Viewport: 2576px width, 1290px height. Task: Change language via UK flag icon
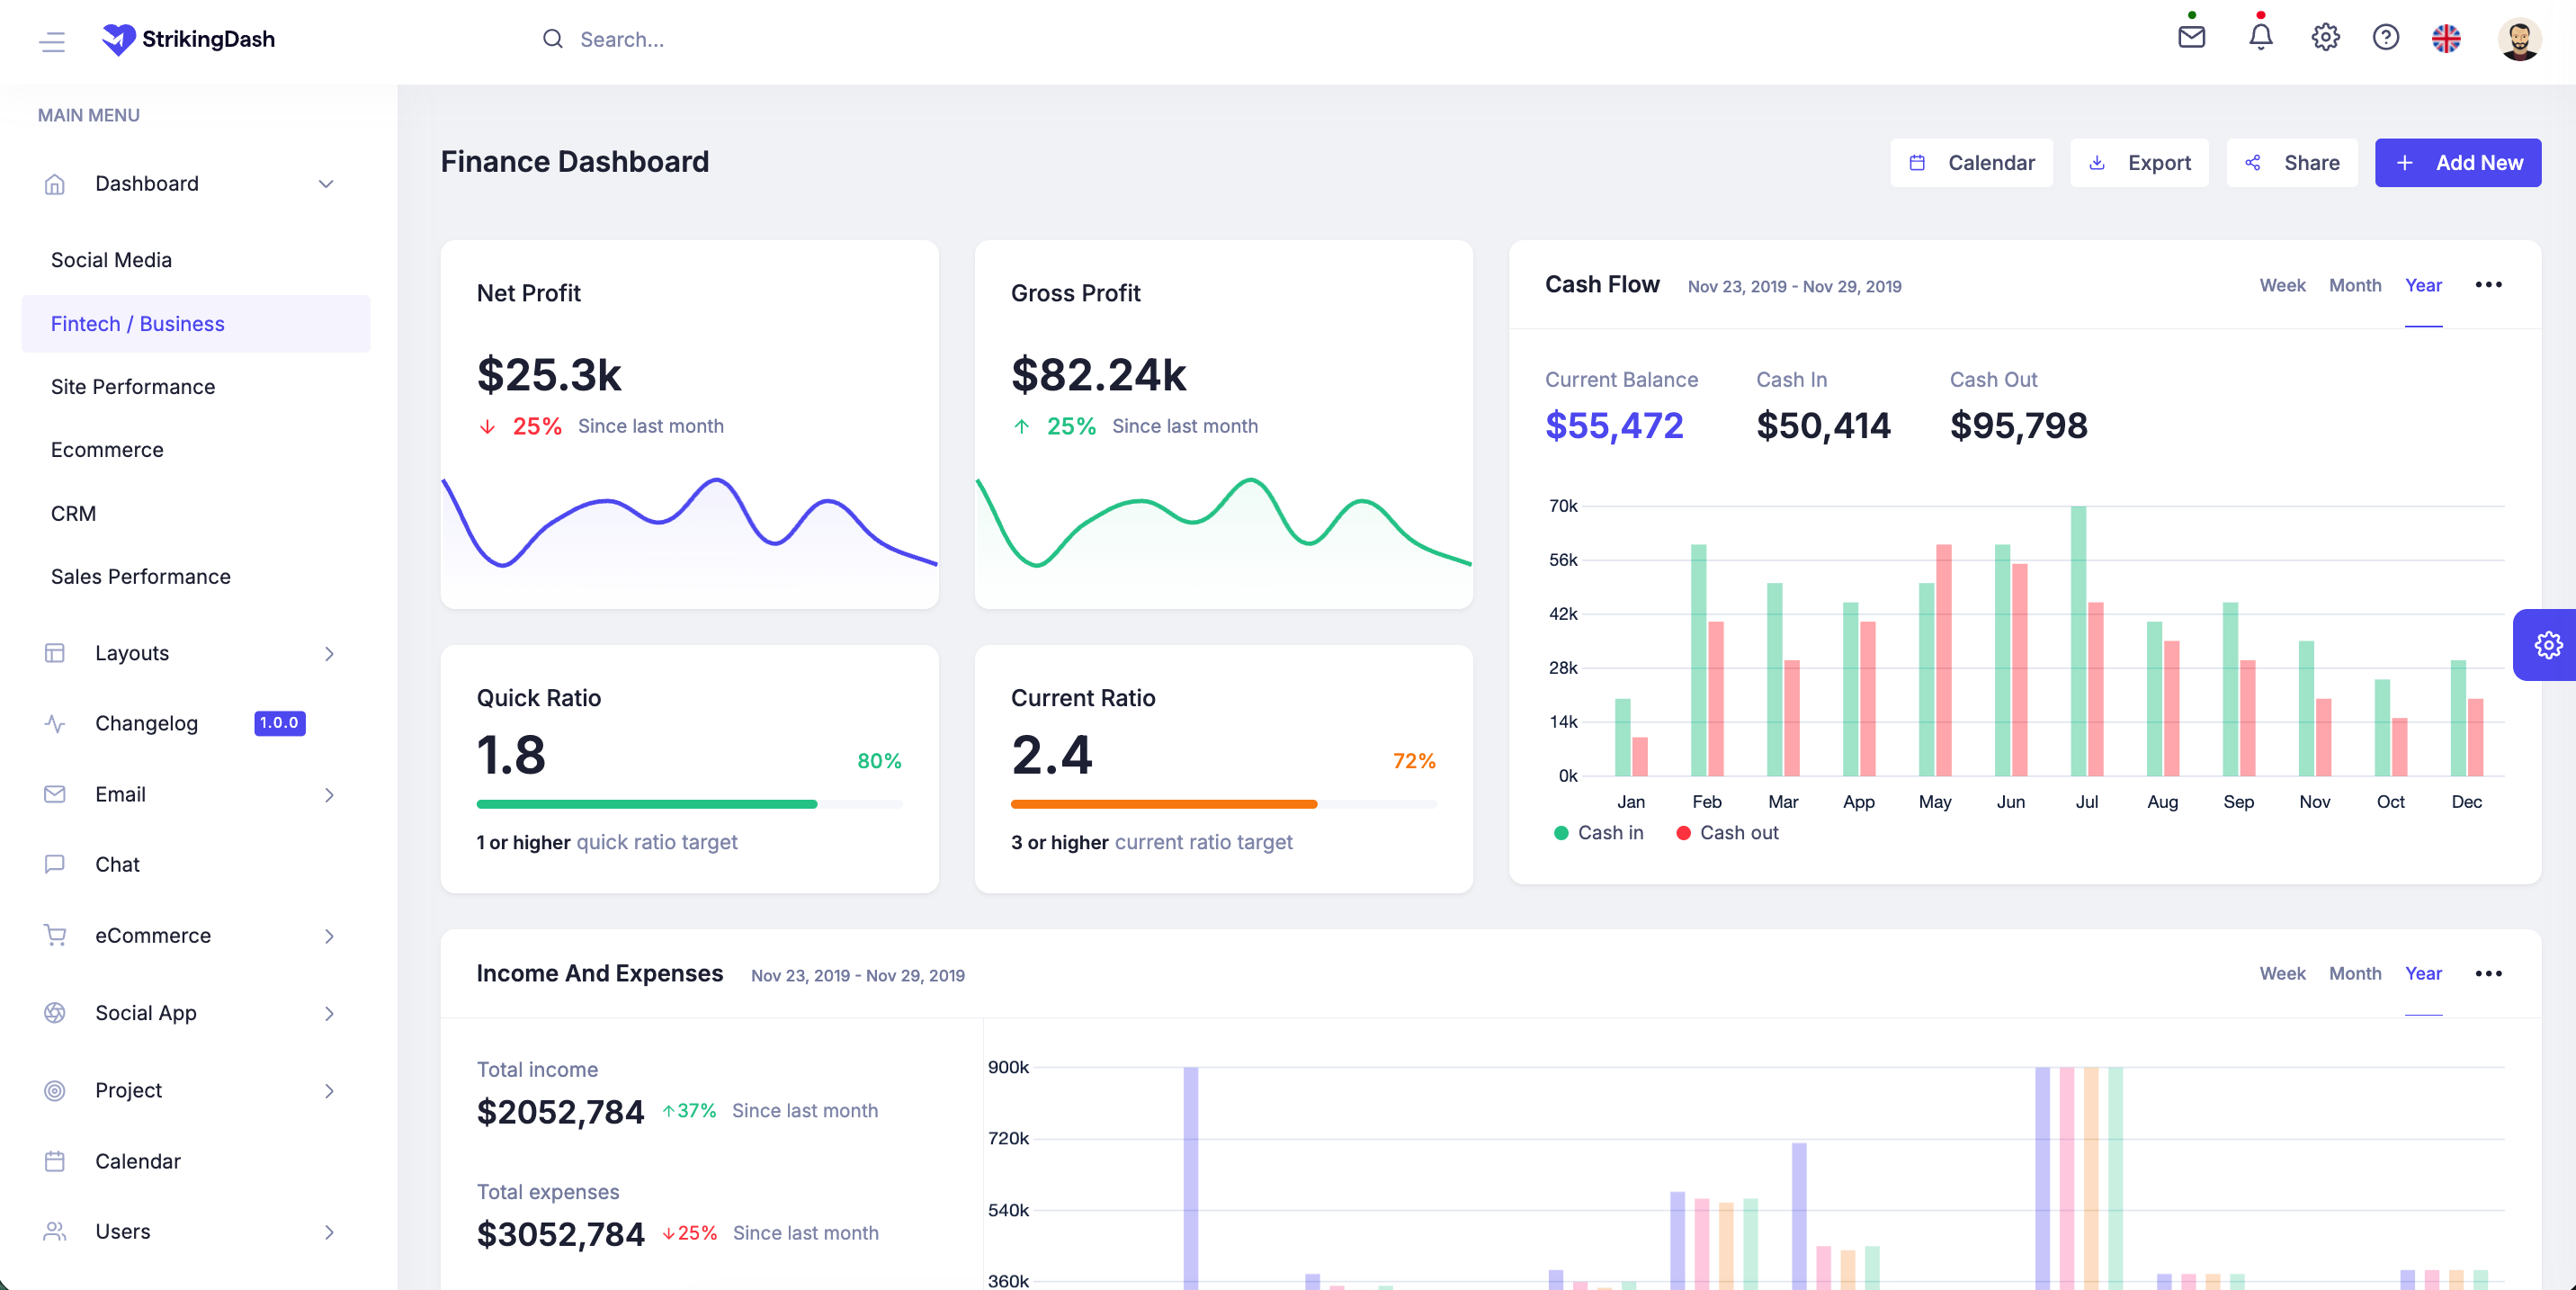coord(2446,38)
